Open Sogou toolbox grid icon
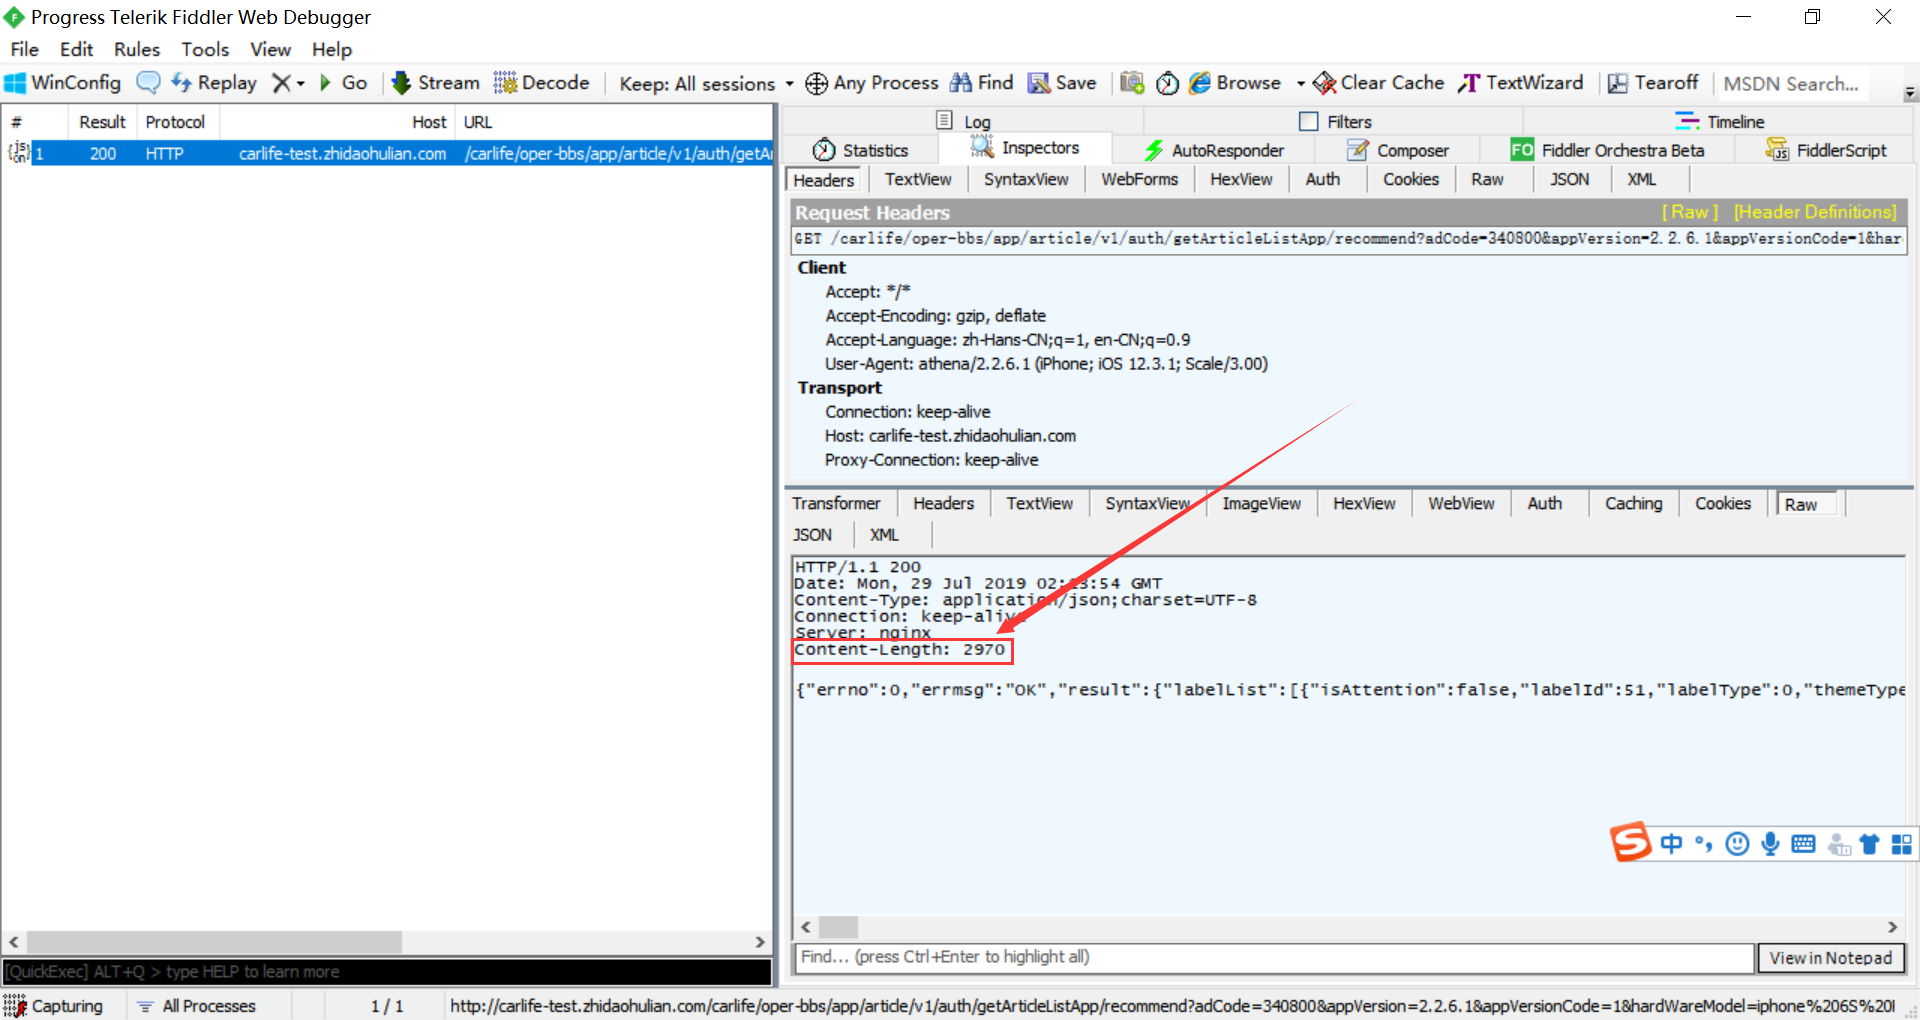 pos(1901,844)
